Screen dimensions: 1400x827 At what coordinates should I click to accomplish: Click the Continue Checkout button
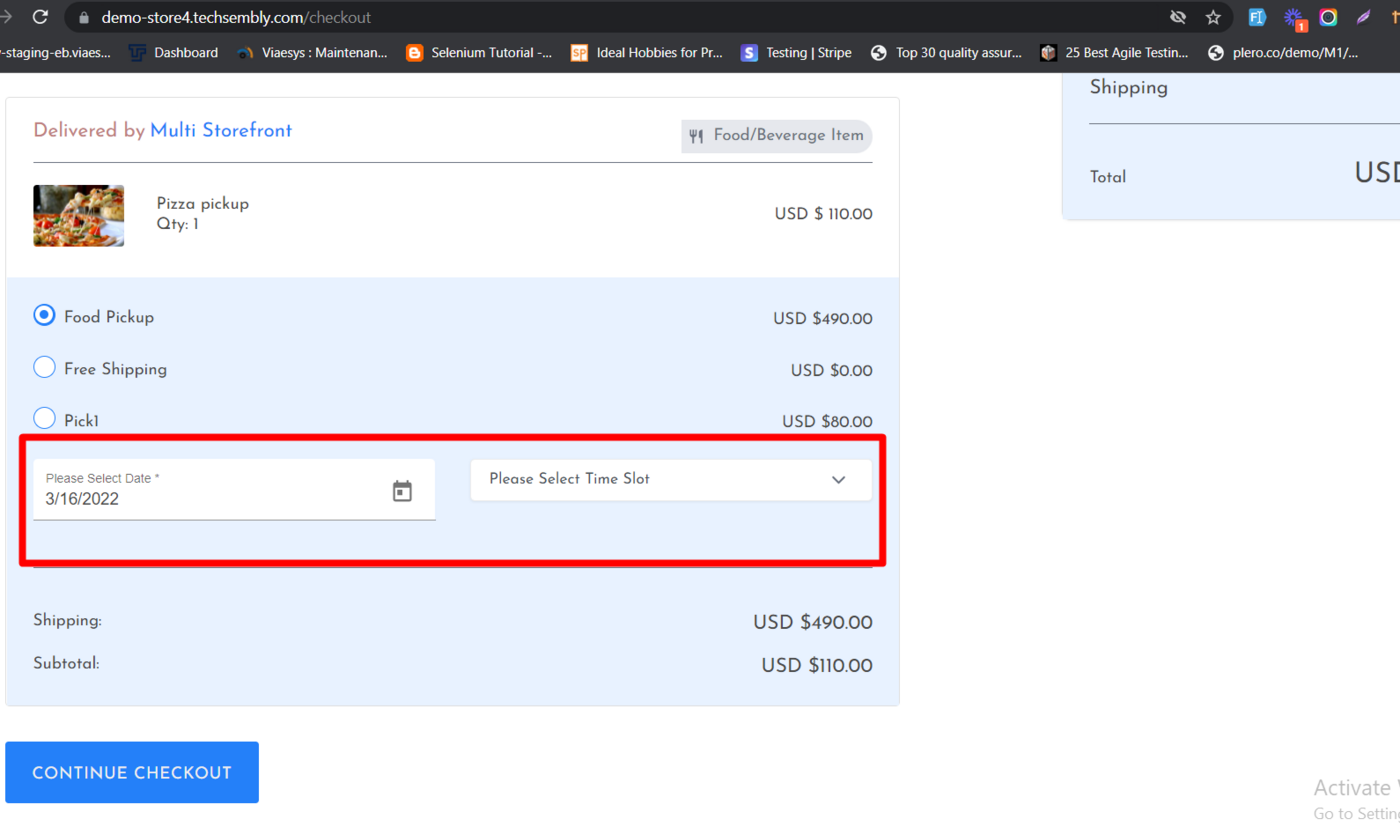pos(132,773)
